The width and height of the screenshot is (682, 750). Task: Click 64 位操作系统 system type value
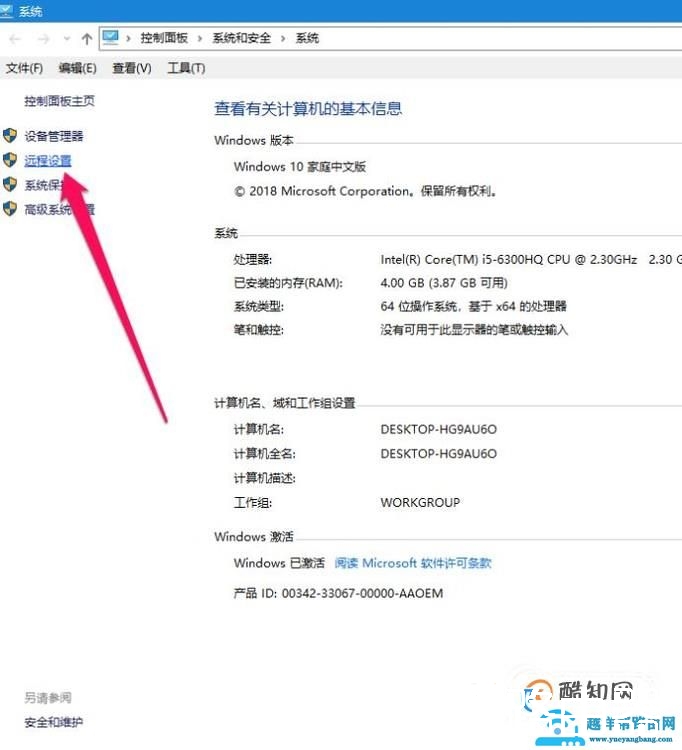pyautogui.click(x=473, y=306)
